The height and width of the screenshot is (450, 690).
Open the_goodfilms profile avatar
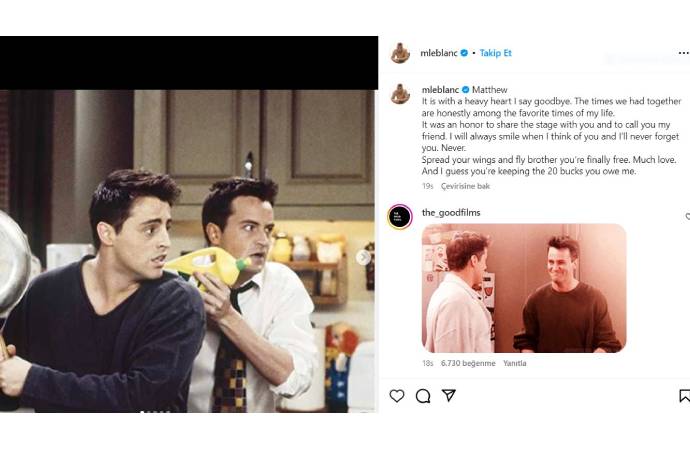400,217
